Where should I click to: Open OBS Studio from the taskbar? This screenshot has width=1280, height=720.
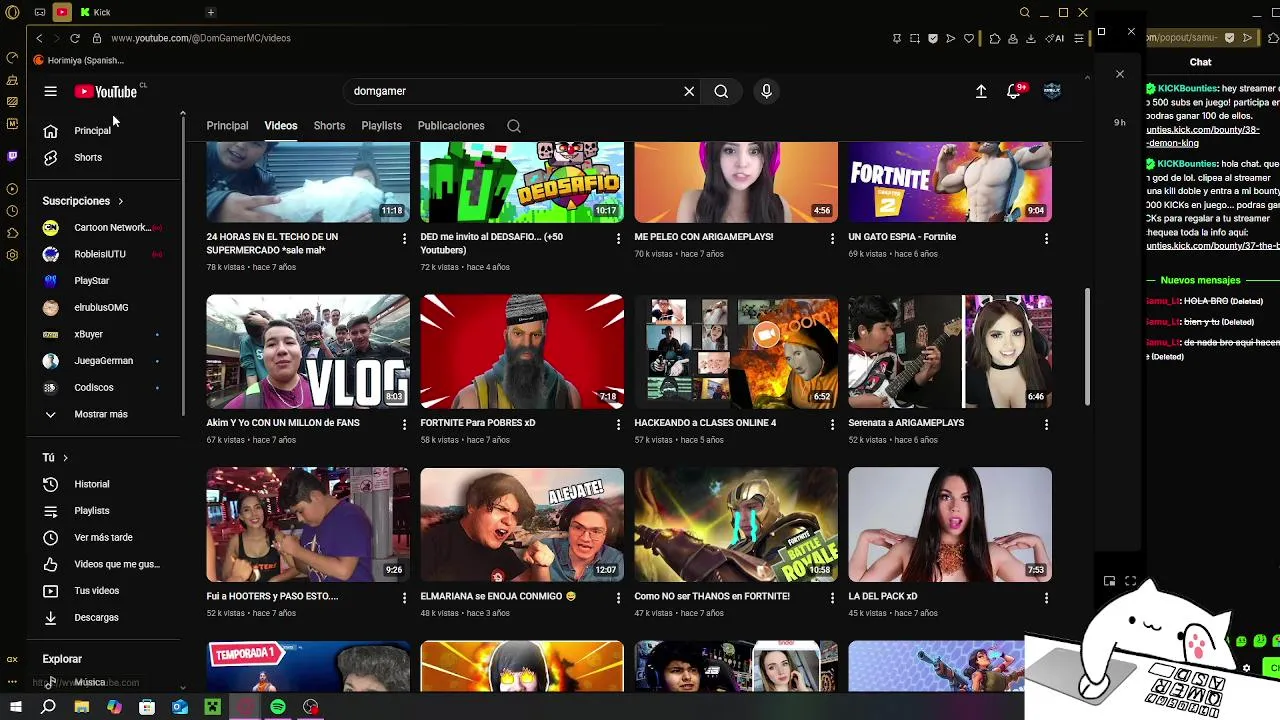coord(311,707)
